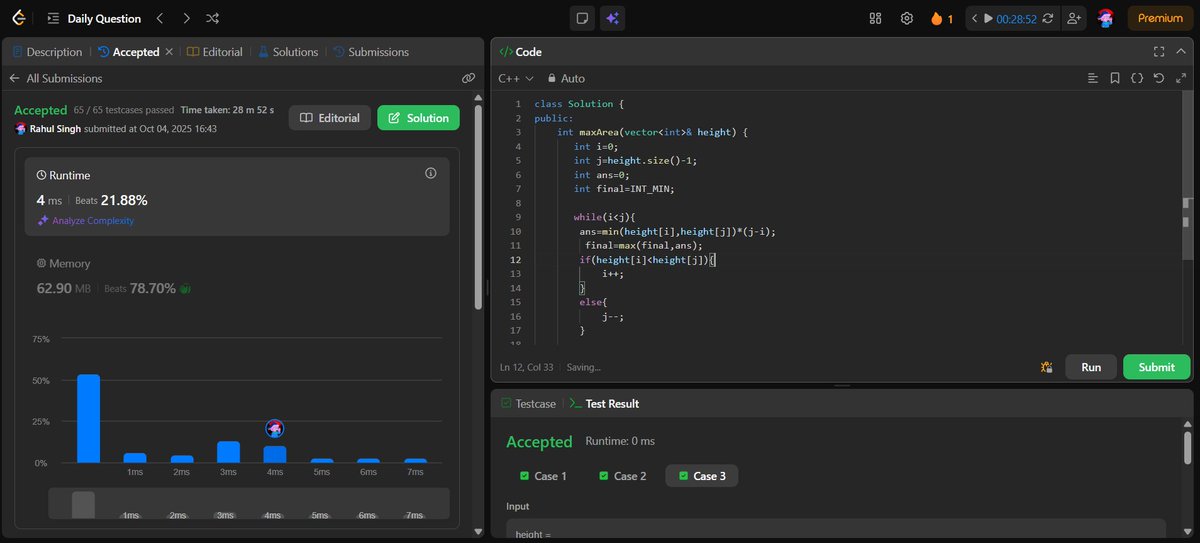Click the 3ms bar in runtime chart
Screen dimensions: 1200x543
[228, 452]
